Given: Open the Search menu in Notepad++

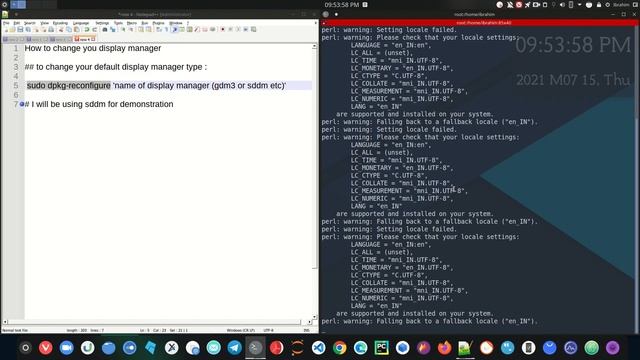Looking at the screenshot, I should pos(29,23).
